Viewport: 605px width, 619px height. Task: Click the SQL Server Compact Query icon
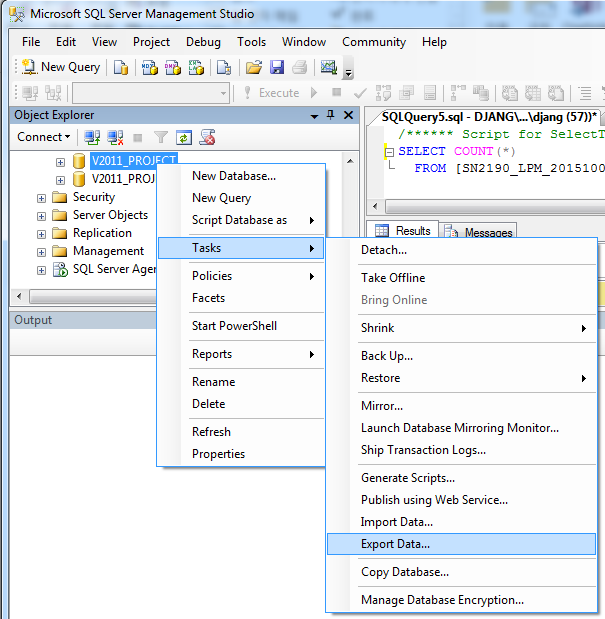coord(224,68)
